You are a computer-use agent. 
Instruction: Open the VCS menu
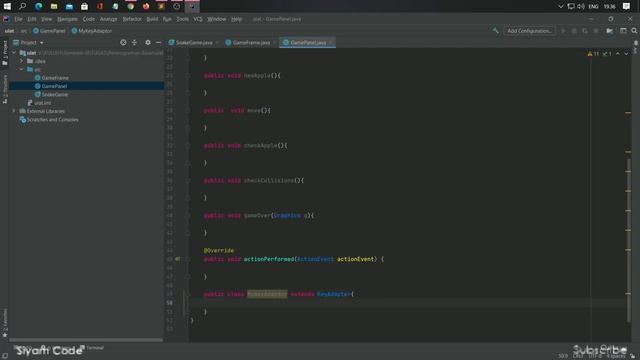pos(198,19)
